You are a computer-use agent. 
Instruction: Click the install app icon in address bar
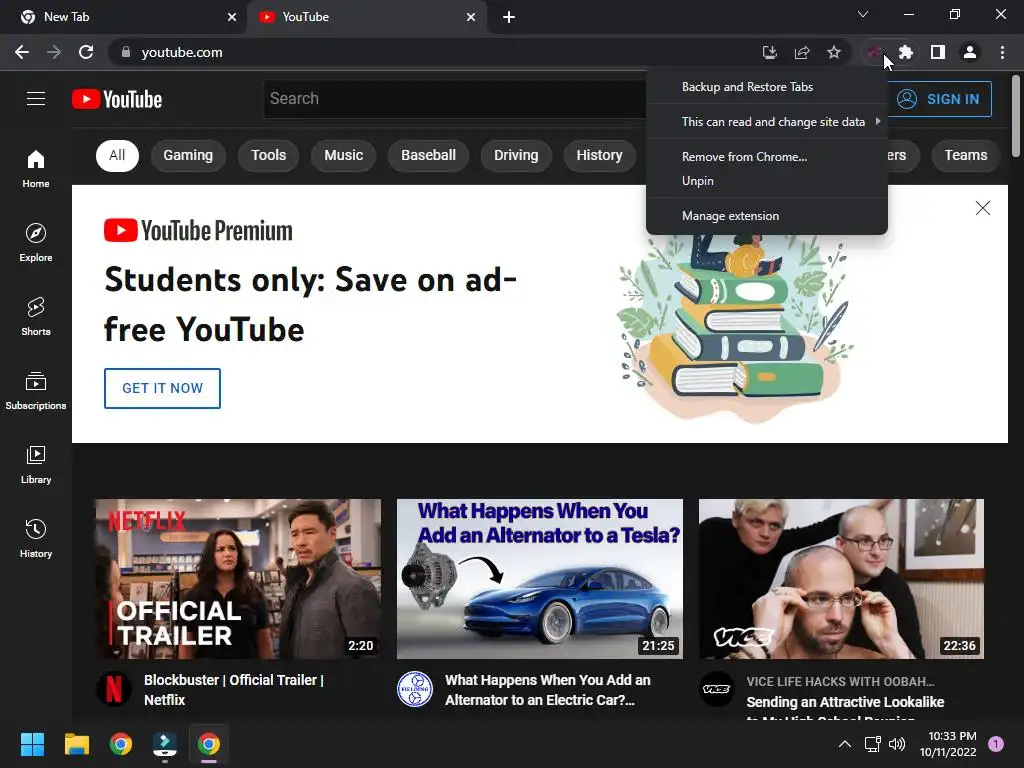(x=770, y=52)
